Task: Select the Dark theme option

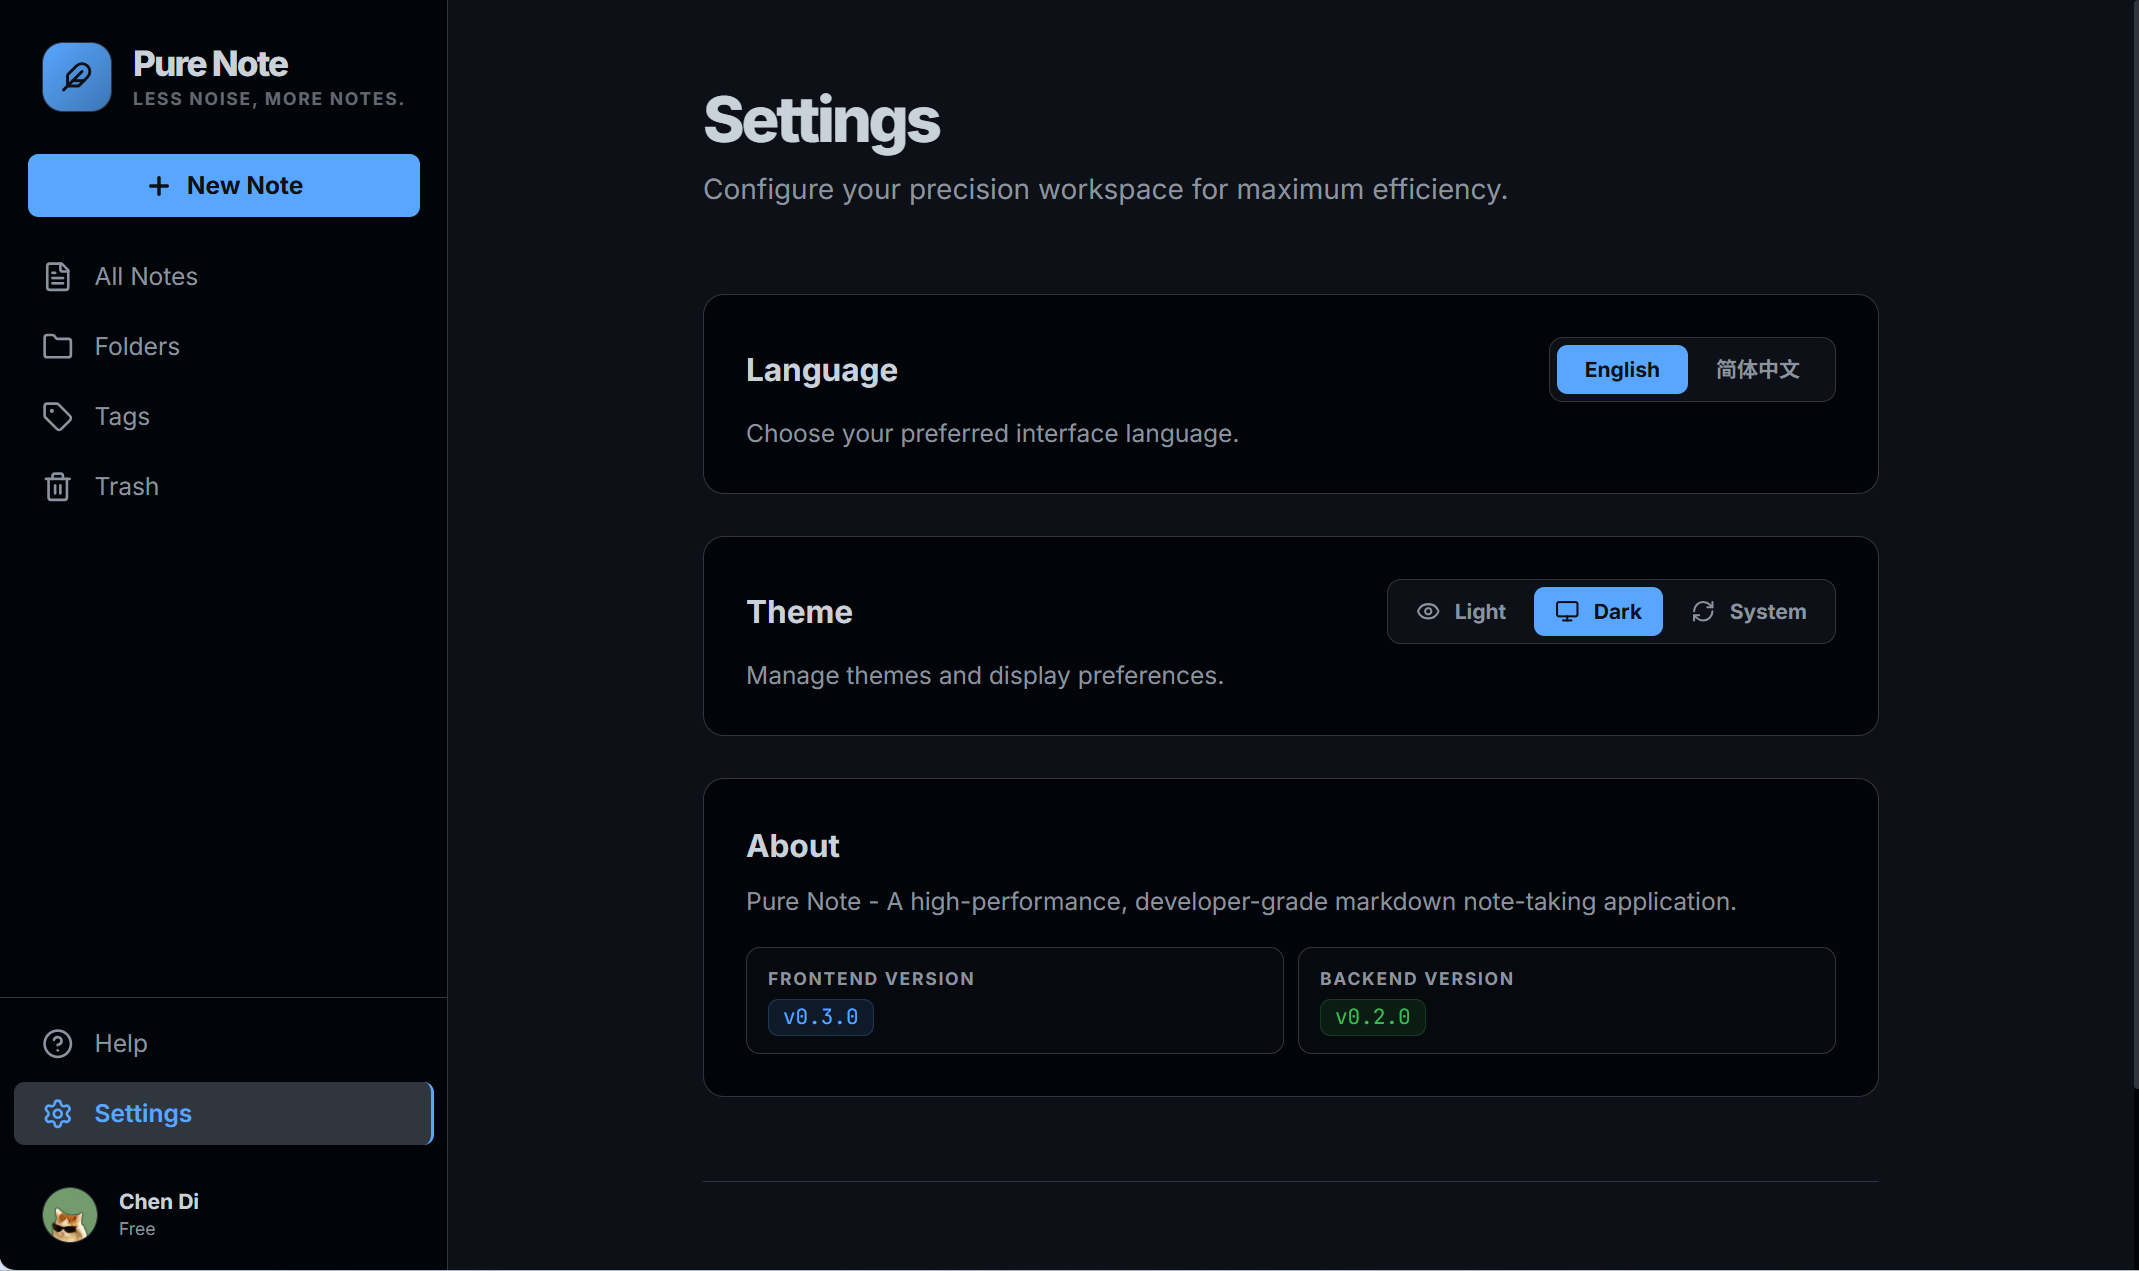Action: tap(1598, 611)
